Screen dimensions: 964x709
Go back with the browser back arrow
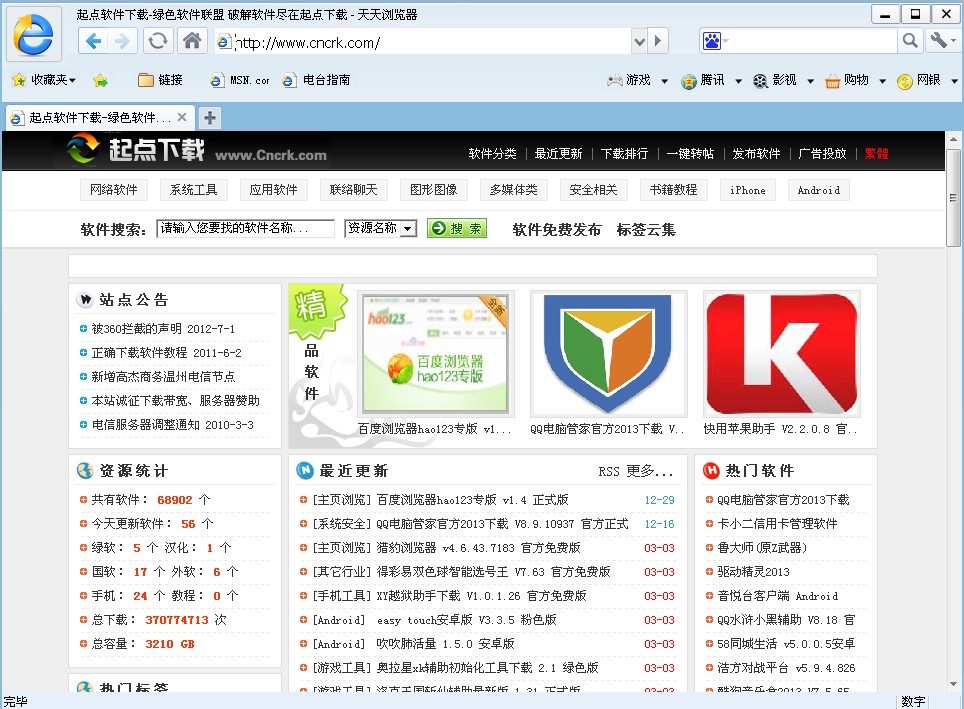coord(93,41)
